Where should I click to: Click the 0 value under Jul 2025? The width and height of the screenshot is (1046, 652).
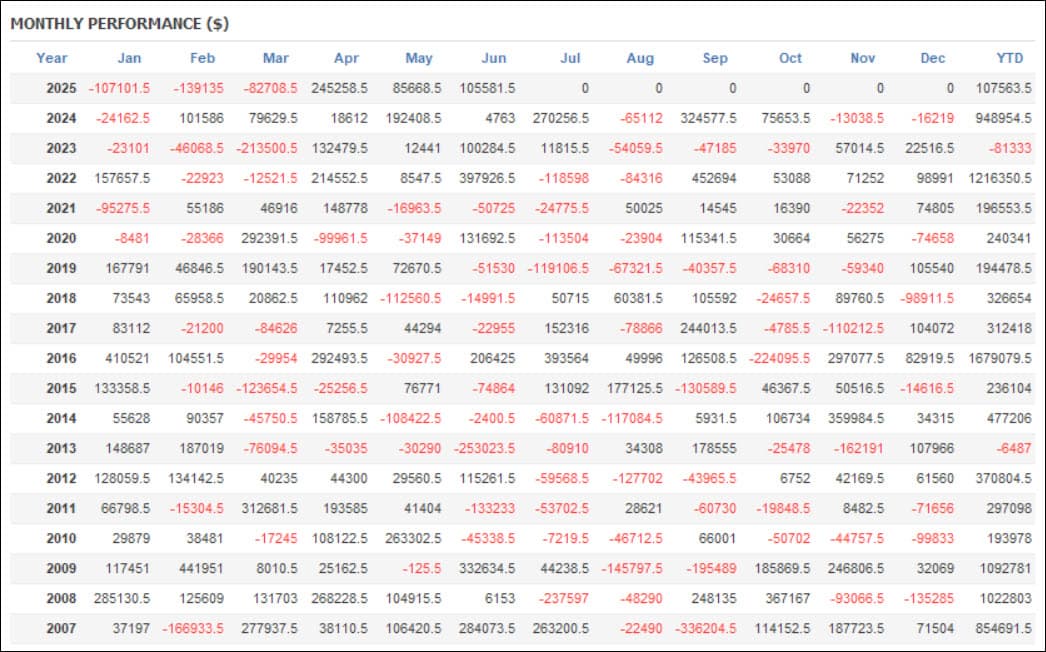click(585, 88)
